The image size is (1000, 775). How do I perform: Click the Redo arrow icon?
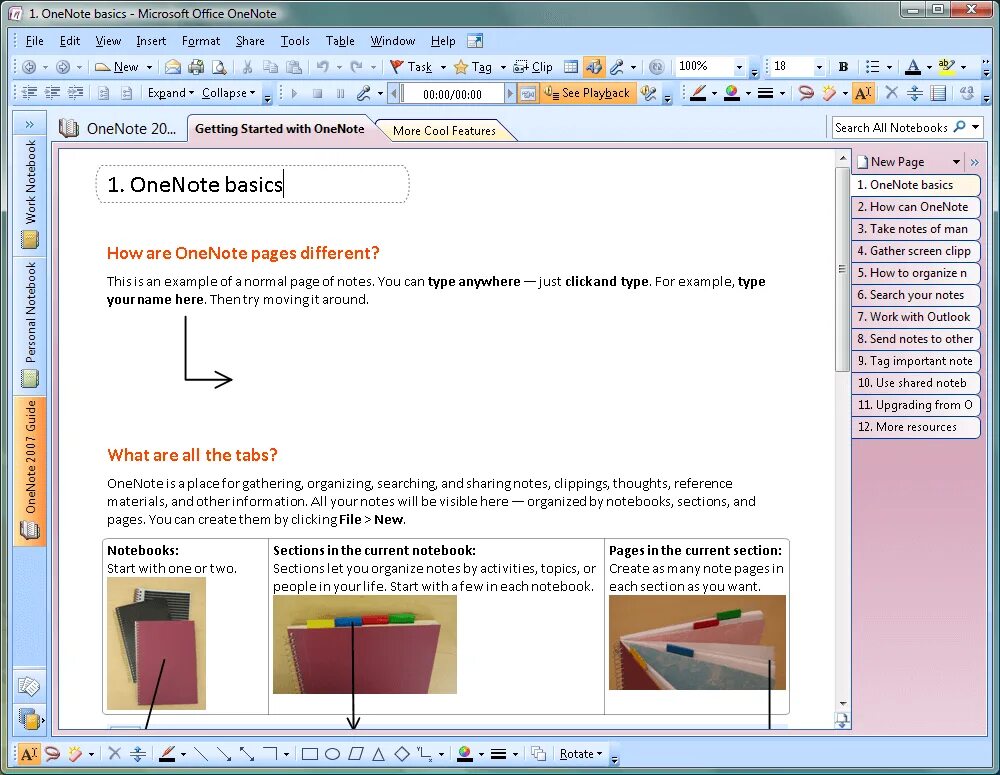[x=357, y=67]
